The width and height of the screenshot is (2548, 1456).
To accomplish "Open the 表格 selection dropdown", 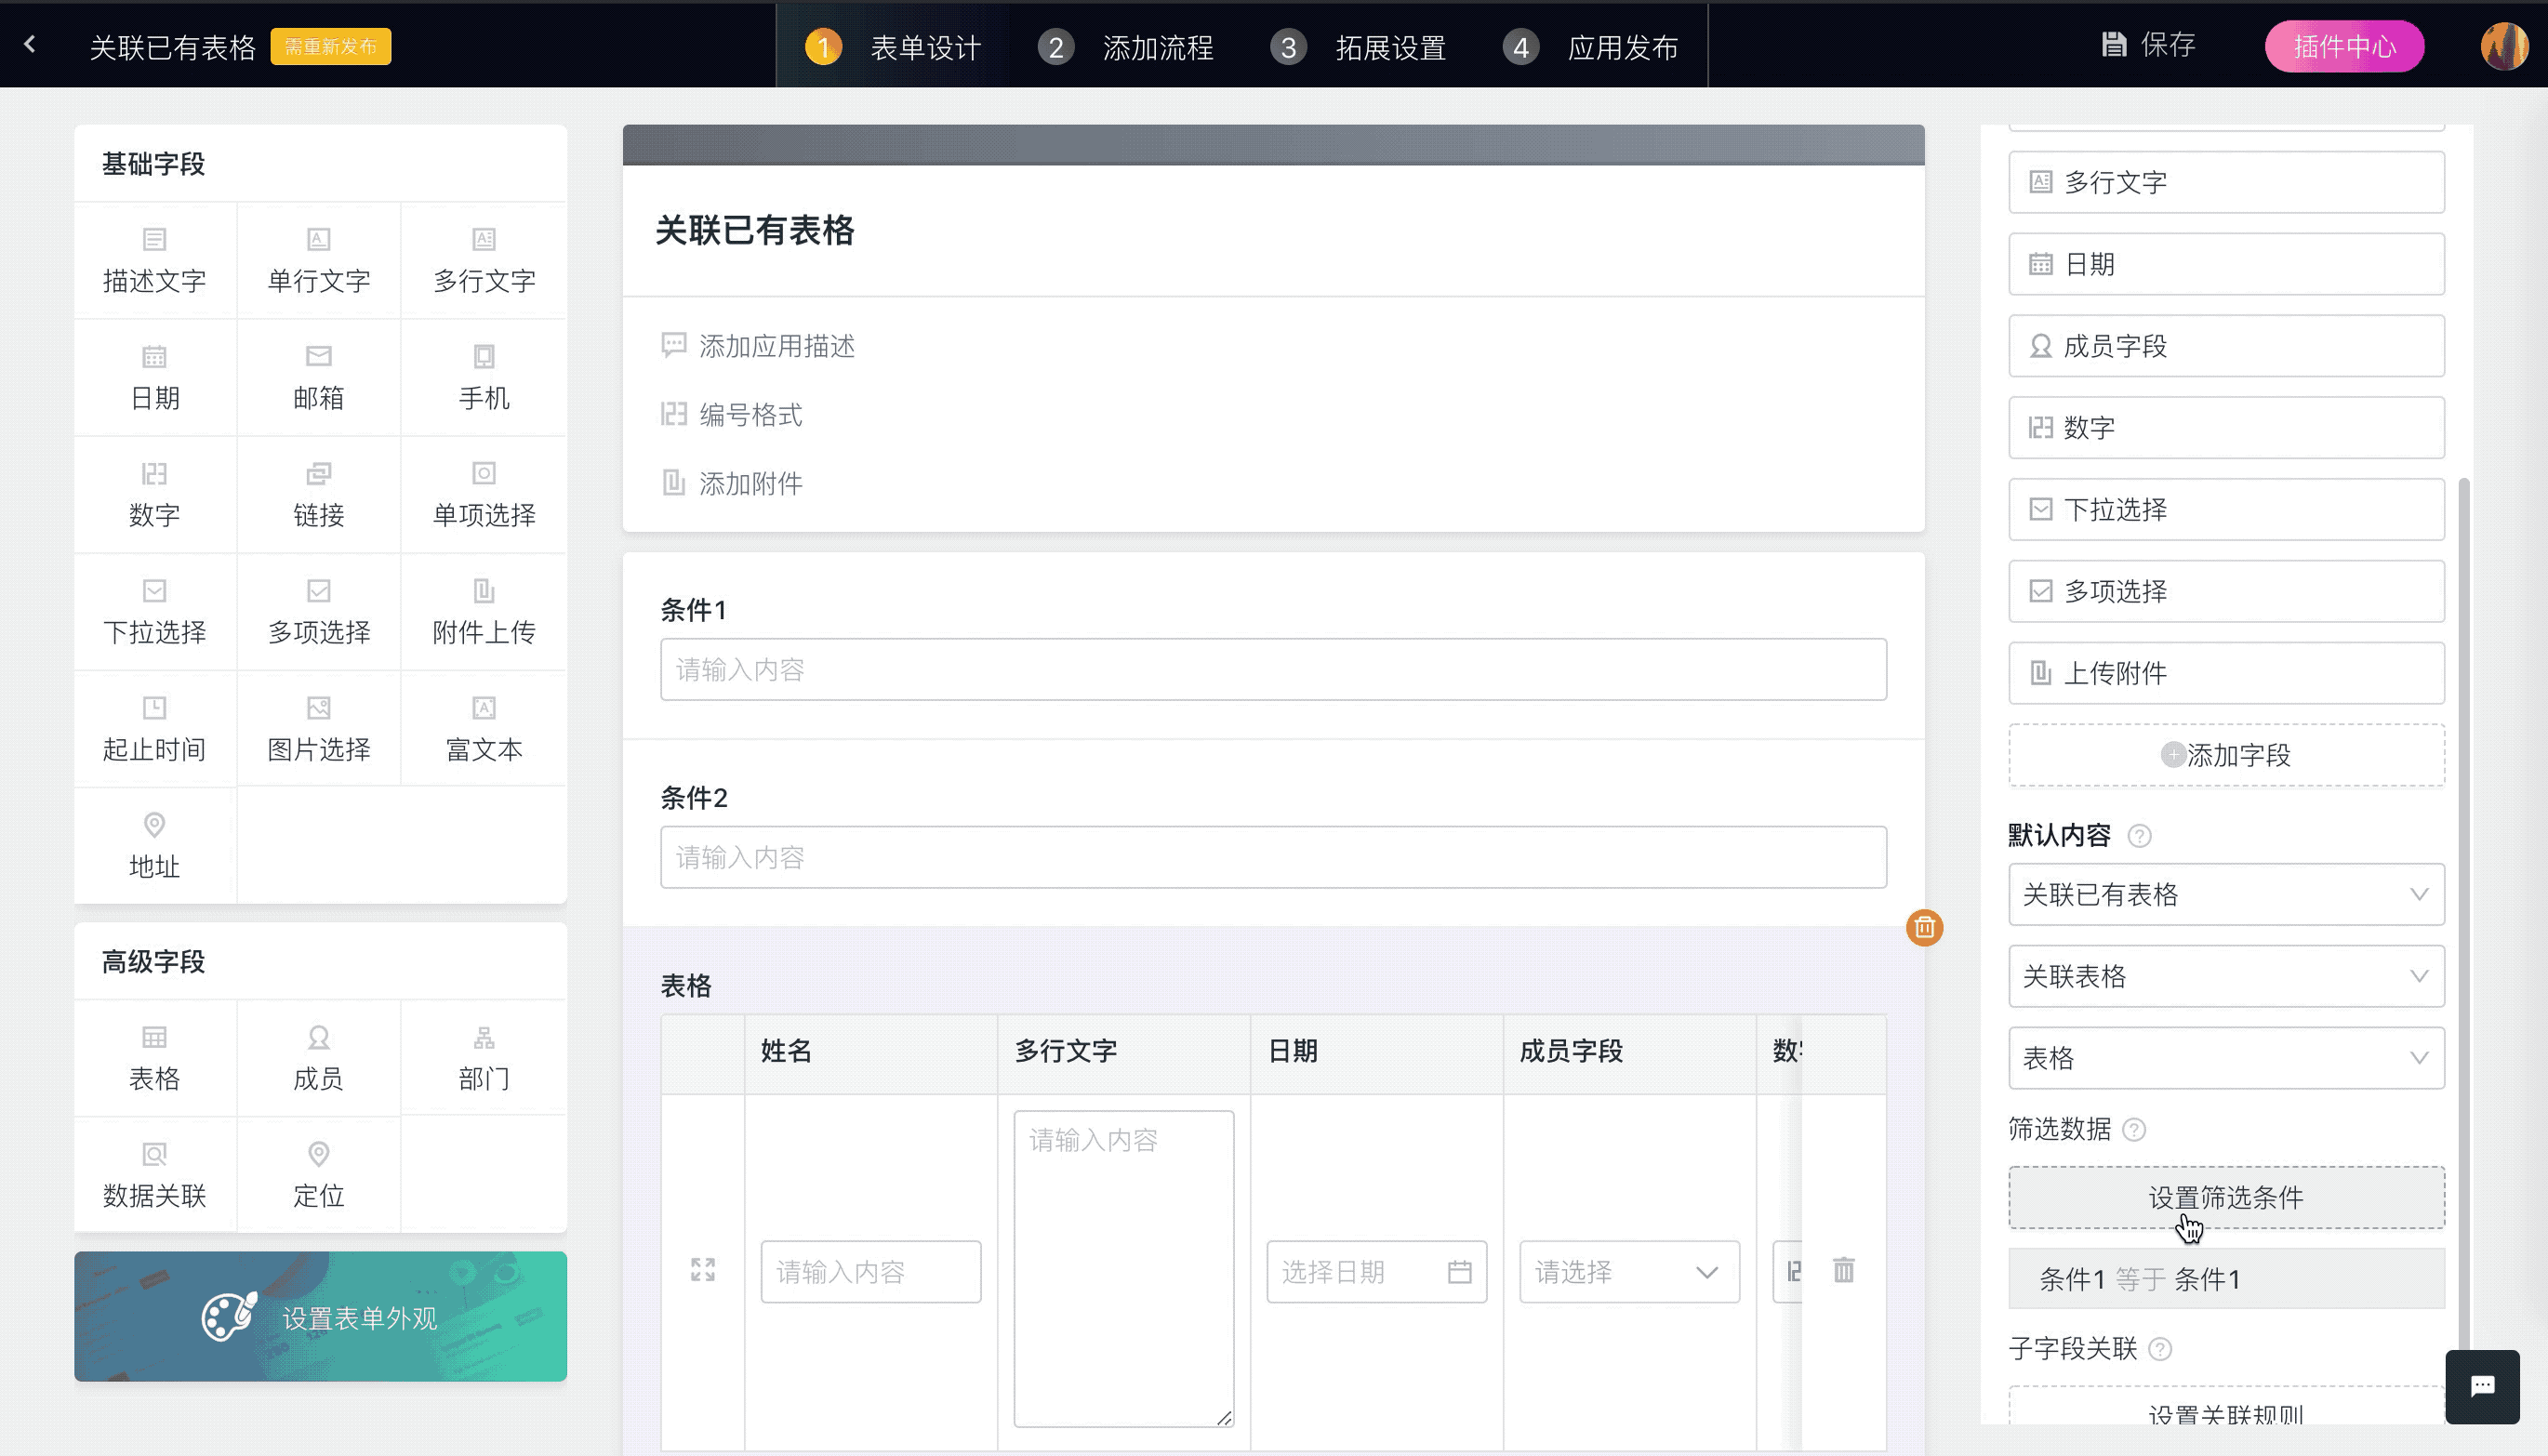I will (2226, 1058).
